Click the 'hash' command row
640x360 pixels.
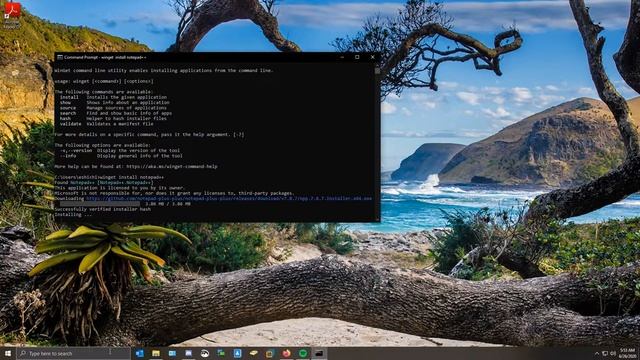tap(113, 119)
